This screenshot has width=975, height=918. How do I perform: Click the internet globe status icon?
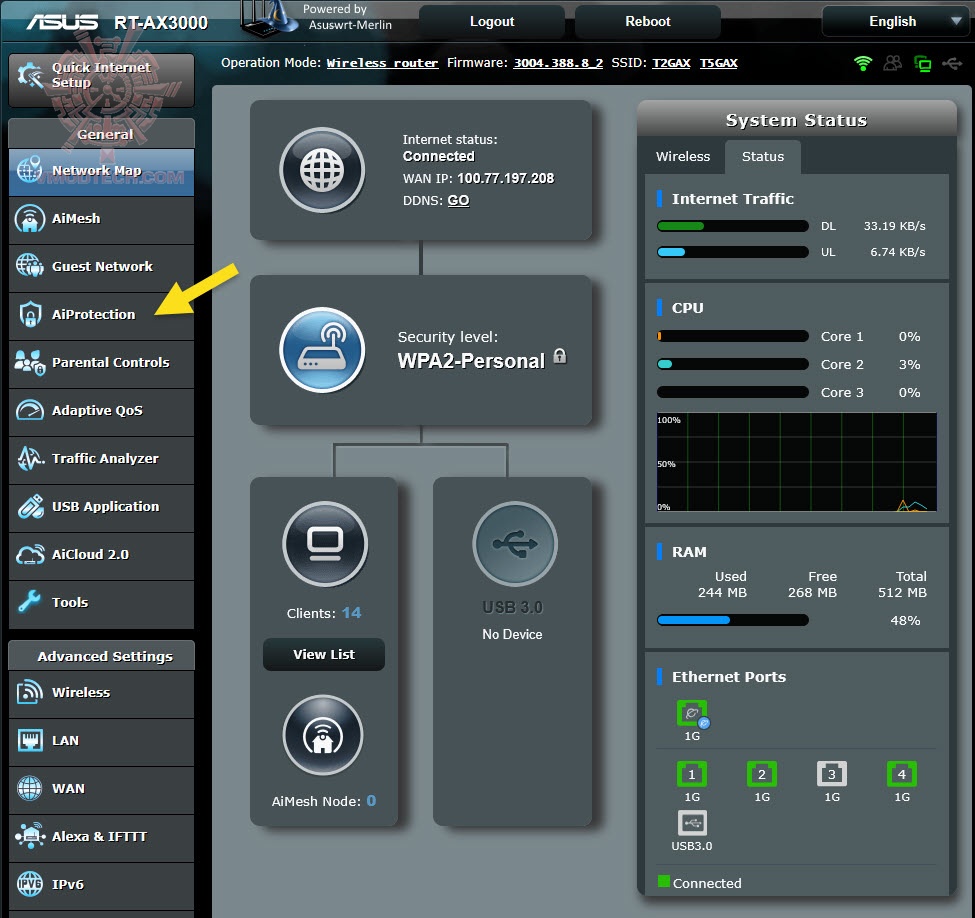(x=322, y=170)
